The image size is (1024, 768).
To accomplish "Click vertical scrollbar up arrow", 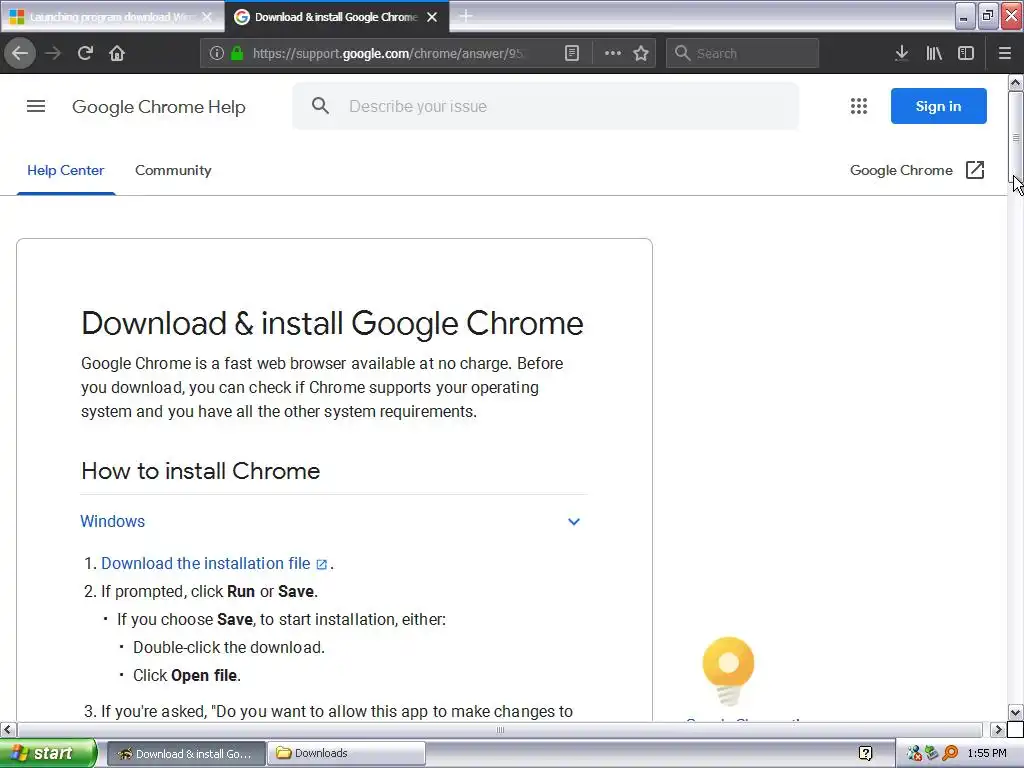I will click(x=1015, y=82).
